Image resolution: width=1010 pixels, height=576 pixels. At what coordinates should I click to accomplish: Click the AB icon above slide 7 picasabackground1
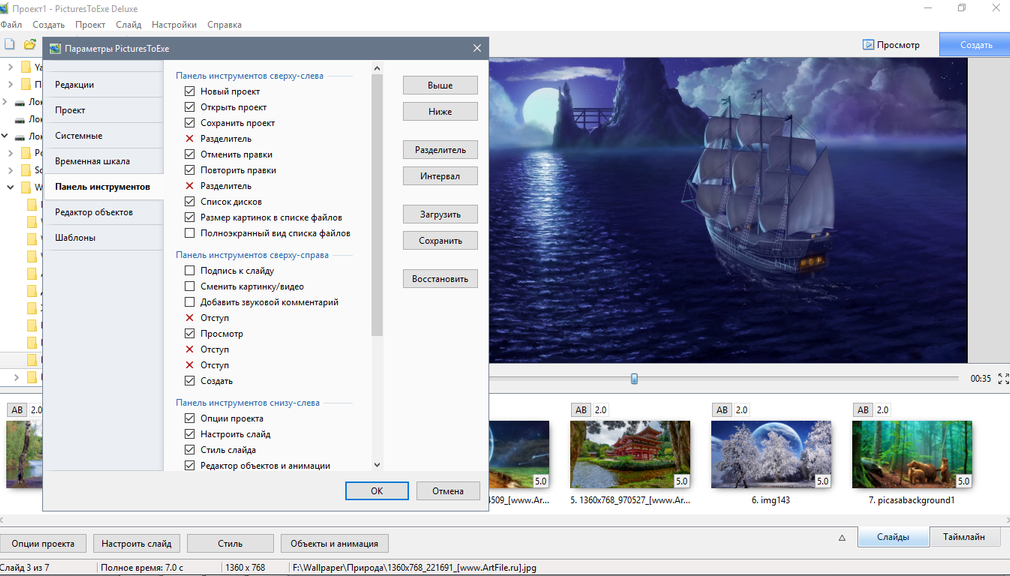(x=863, y=410)
